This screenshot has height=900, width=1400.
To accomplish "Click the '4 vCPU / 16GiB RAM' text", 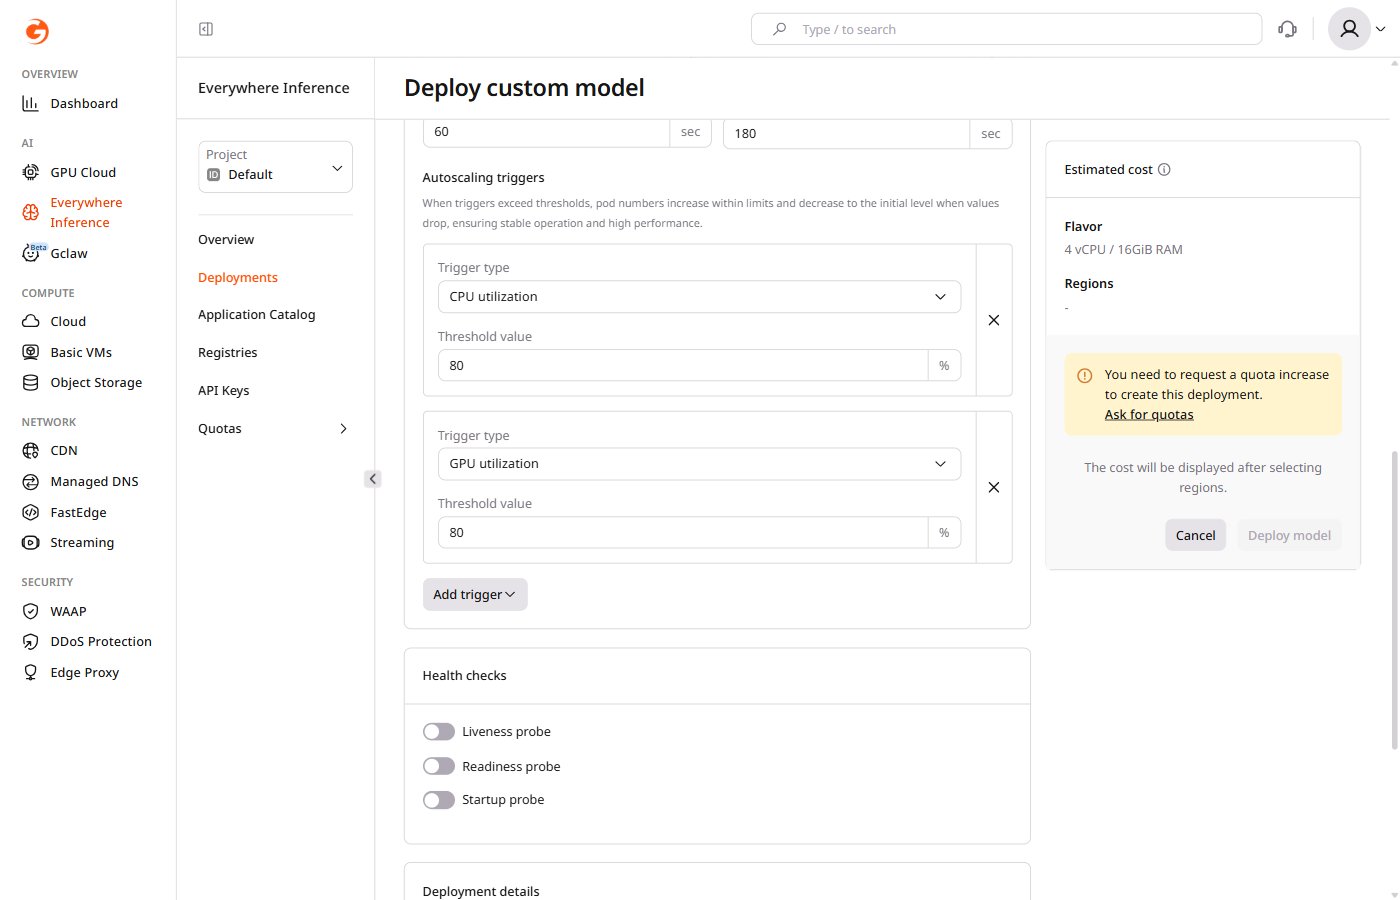I will point(1123,249).
